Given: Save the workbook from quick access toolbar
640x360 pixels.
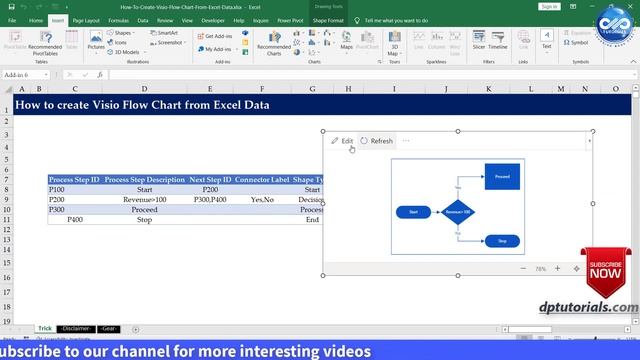Looking at the screenshot, I should [11, 7].
